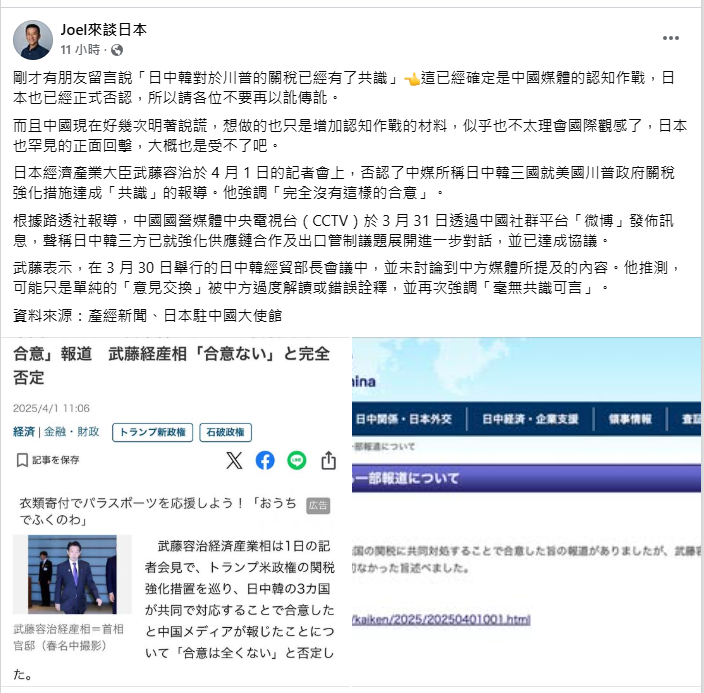The height and width of the screenshot is (693, 704).
Task: Share article via Facebook icon
Action: pyautogui.click(x=265, y=461)
